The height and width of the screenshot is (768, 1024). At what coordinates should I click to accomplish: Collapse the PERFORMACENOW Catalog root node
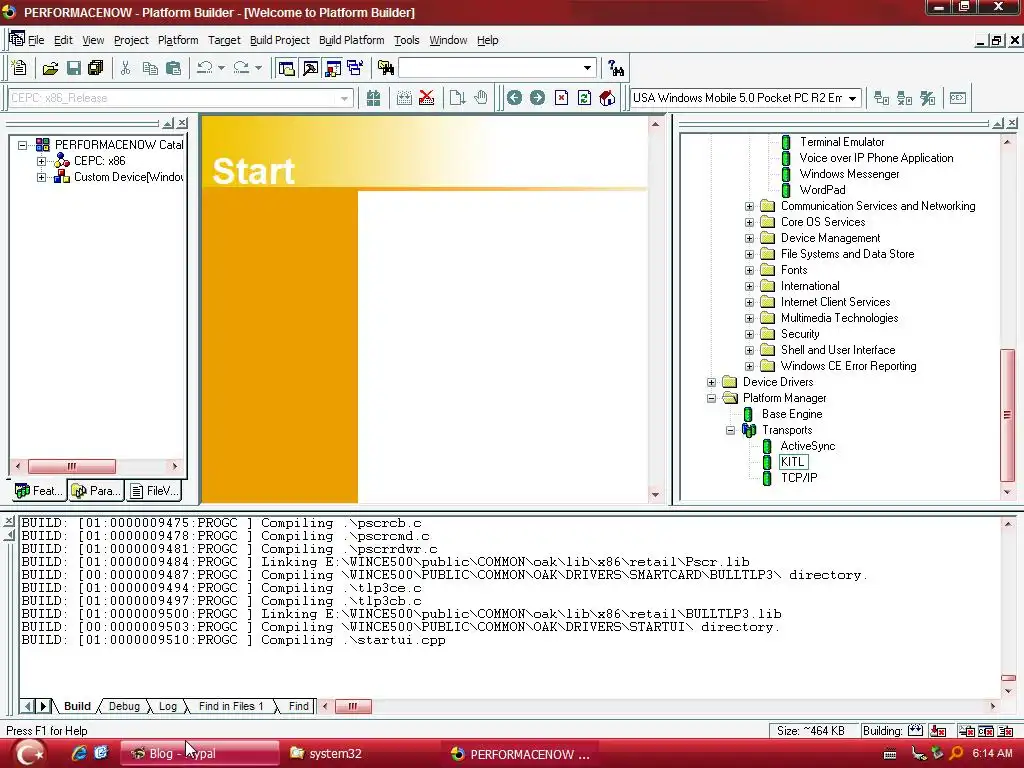pyautogui.click(x=23, y=145)
